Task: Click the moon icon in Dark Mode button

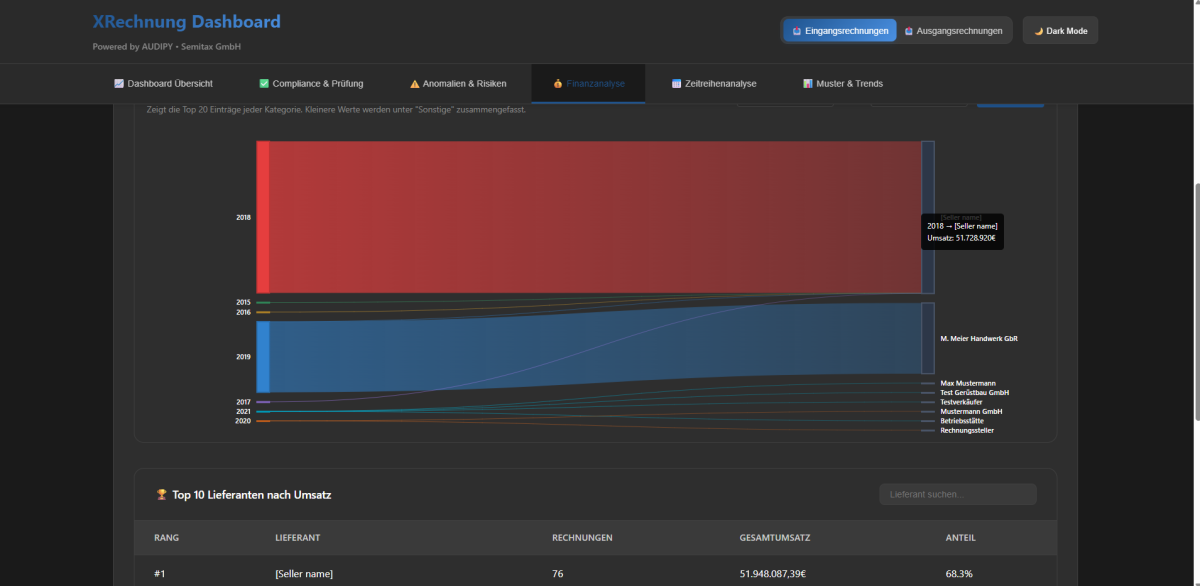Action: [1039, 31]
